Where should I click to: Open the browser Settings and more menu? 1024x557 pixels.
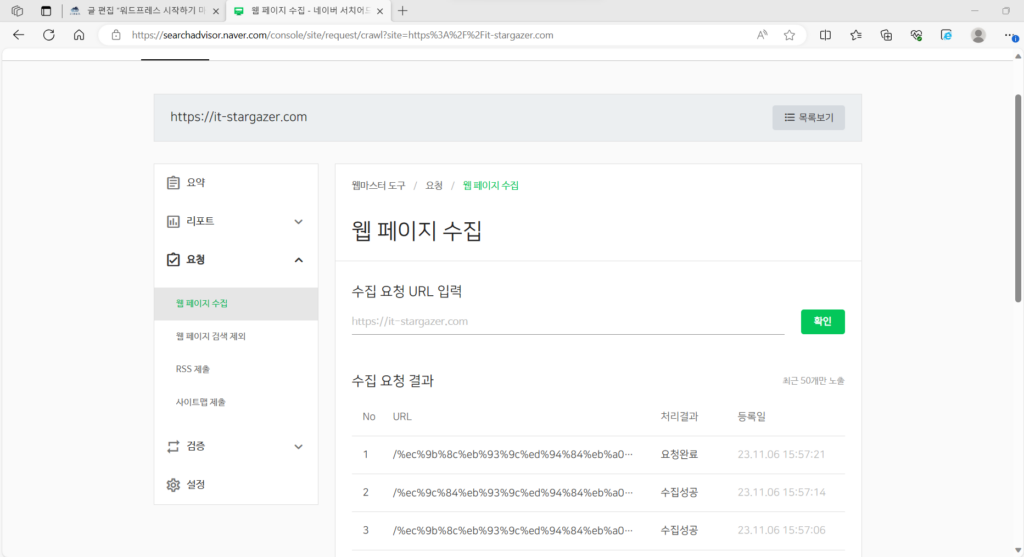coord(1010,35)
